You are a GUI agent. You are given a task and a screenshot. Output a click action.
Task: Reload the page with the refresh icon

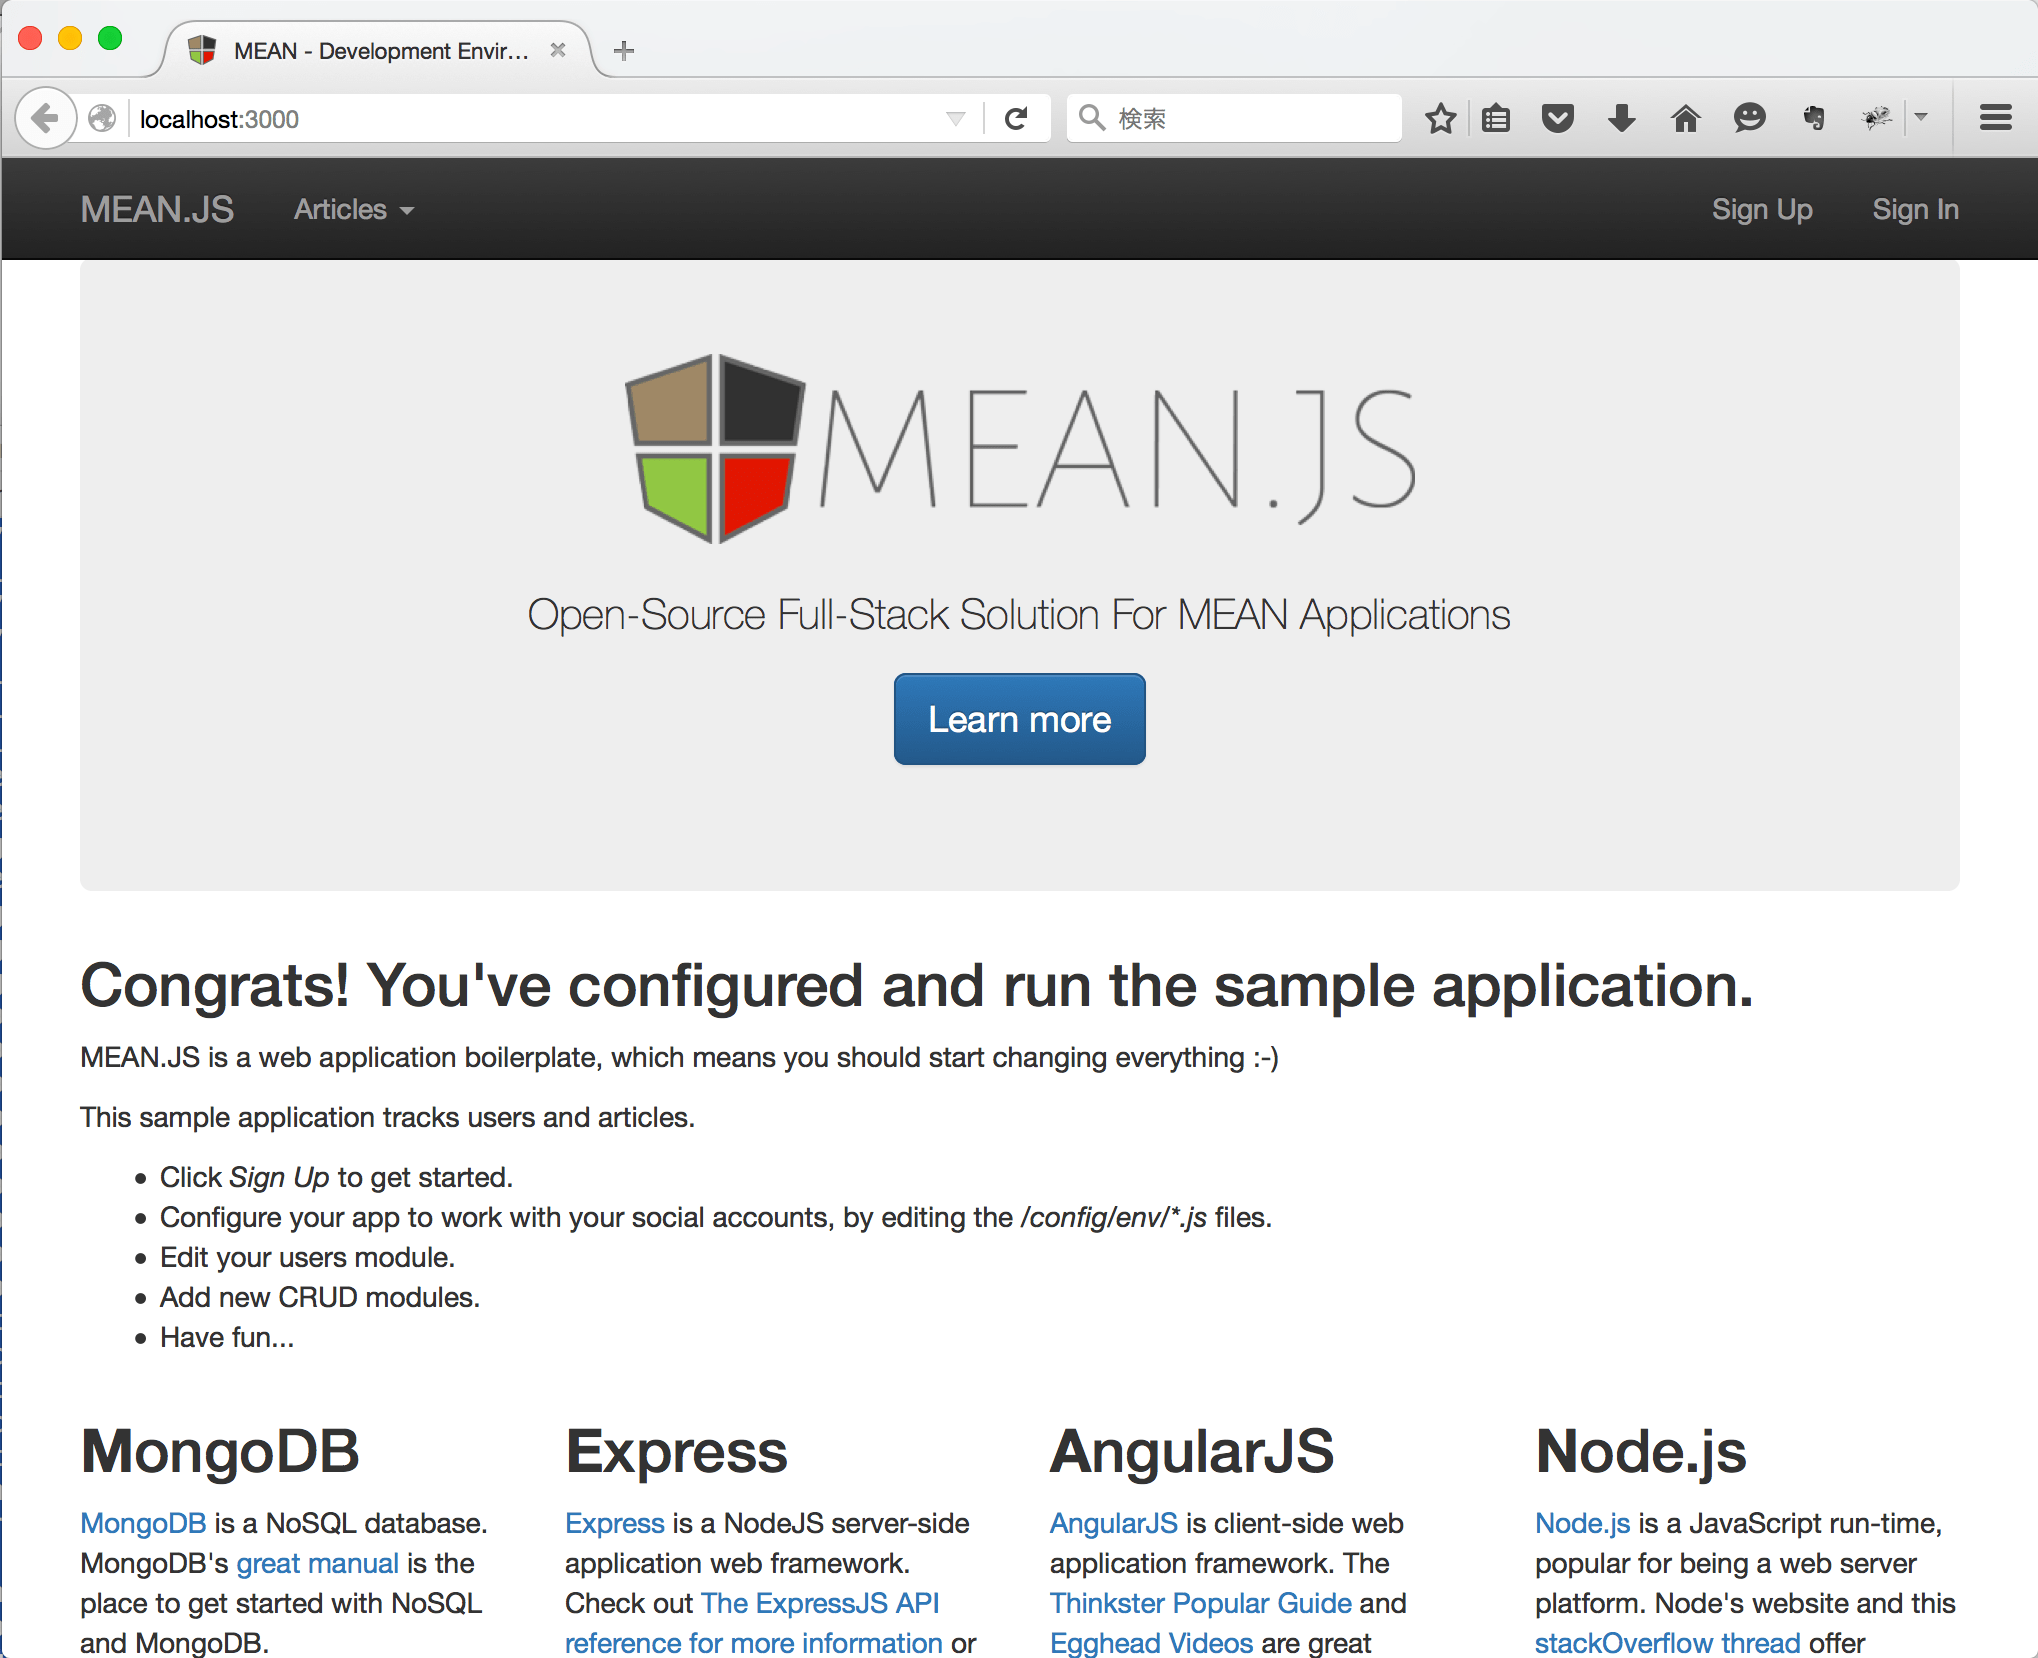coord(1017,118)
